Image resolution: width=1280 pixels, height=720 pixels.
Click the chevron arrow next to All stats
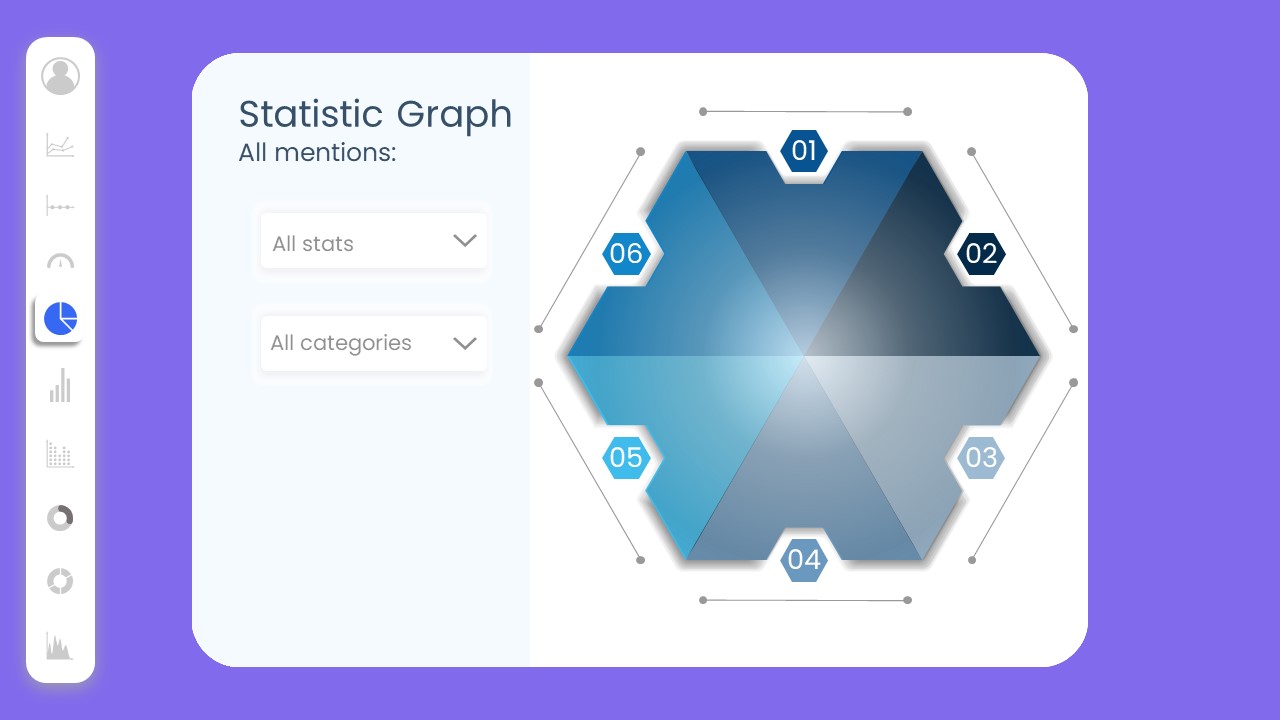tap(464, 241)
